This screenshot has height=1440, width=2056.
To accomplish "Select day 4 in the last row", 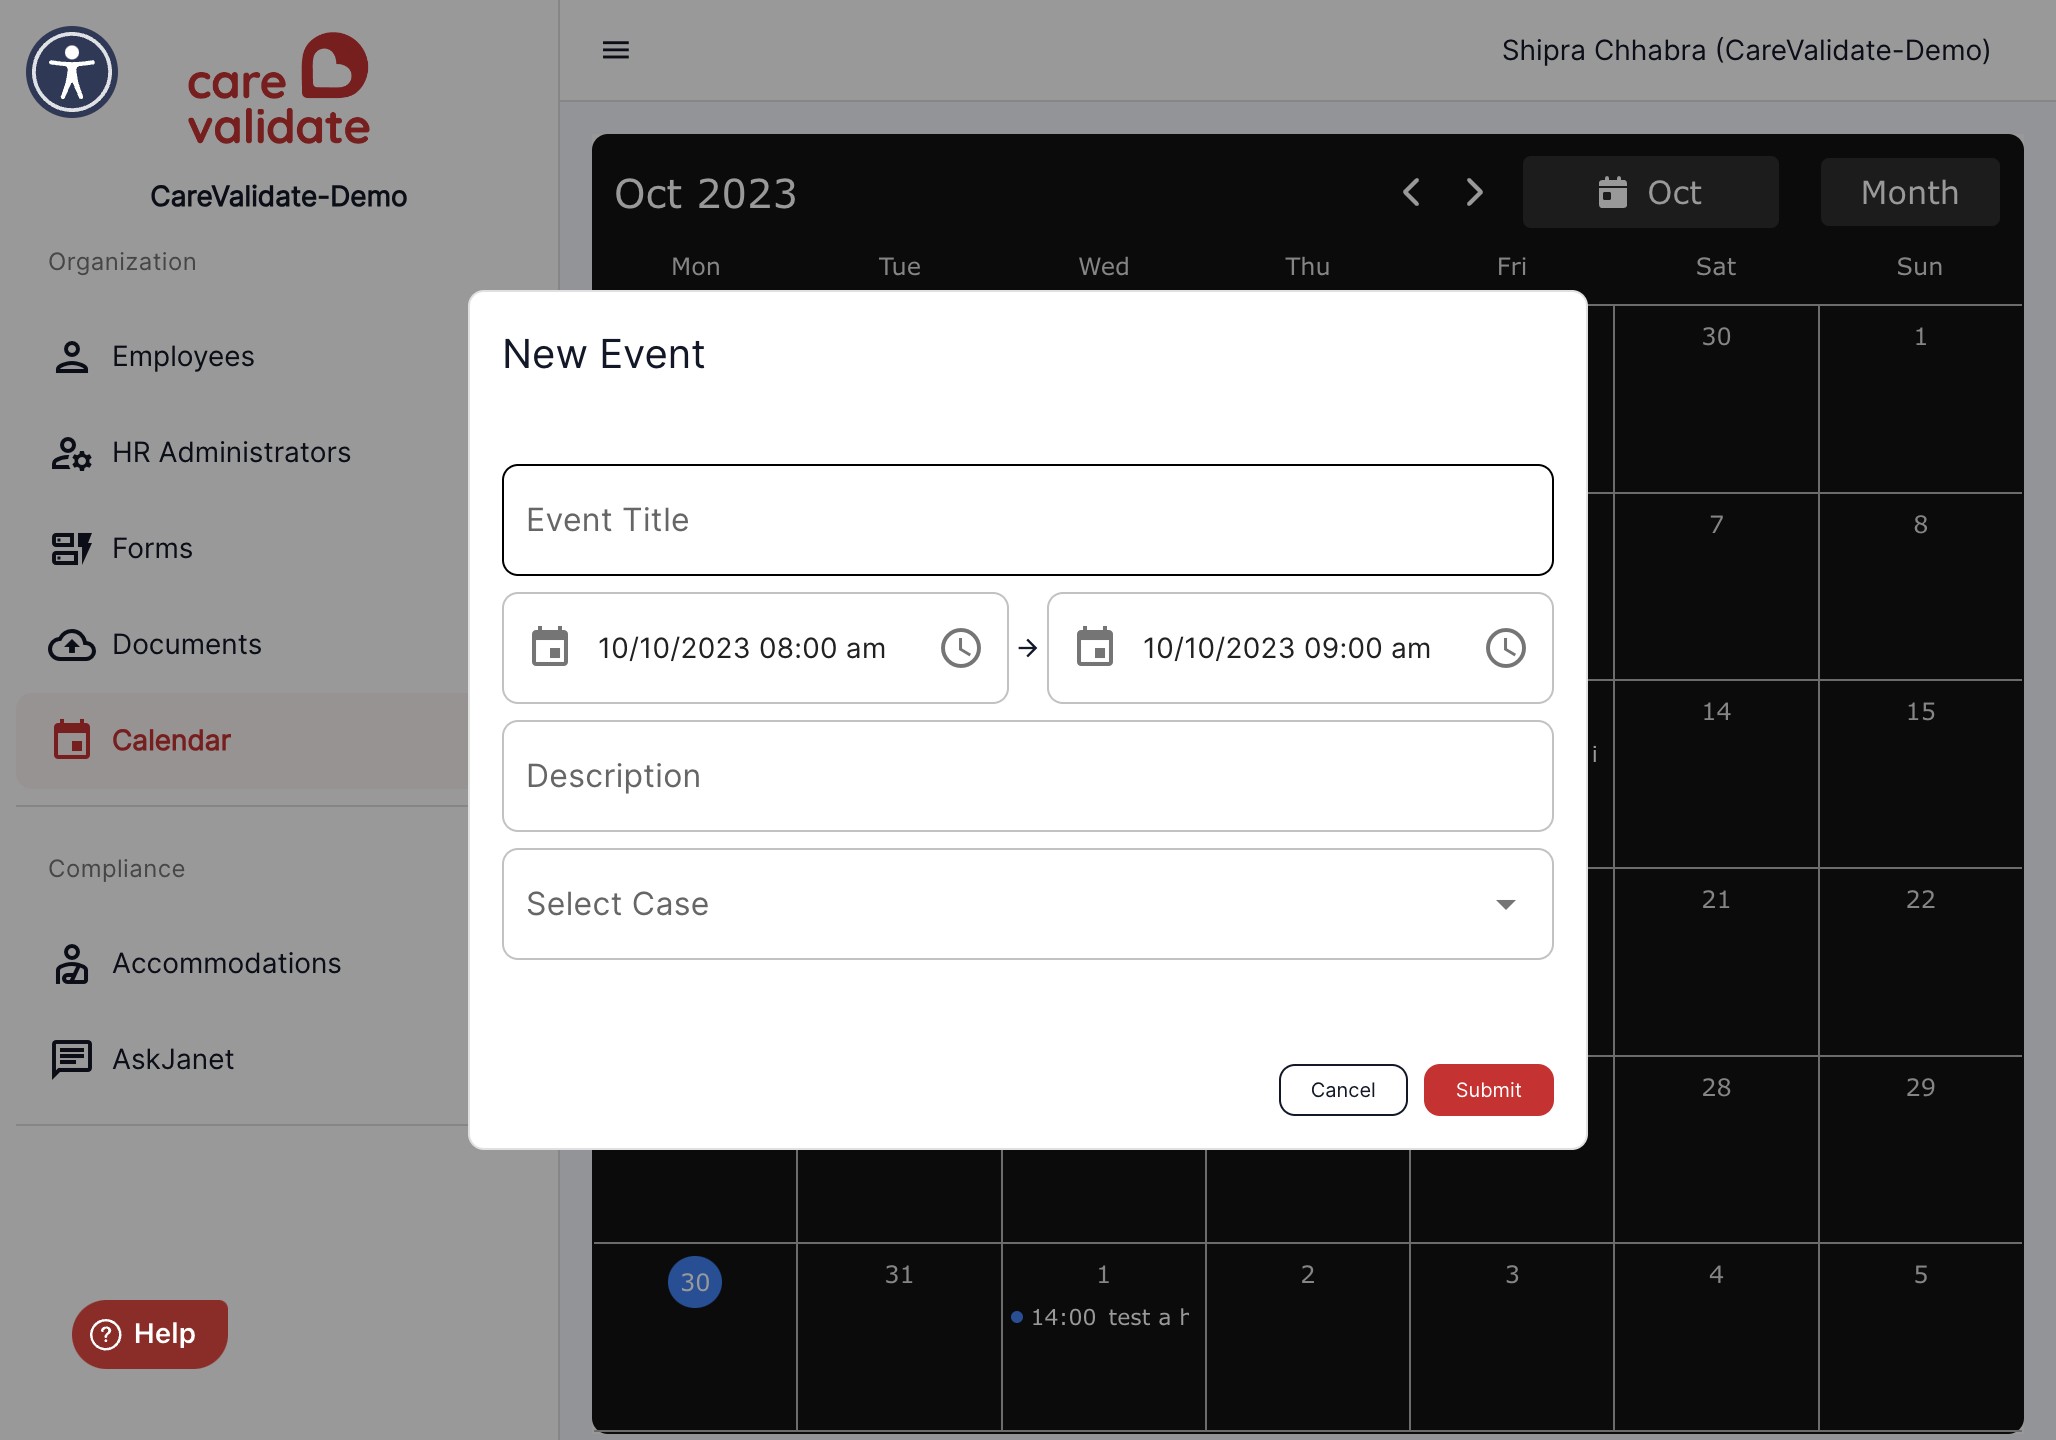I will coord(1716,1275).
